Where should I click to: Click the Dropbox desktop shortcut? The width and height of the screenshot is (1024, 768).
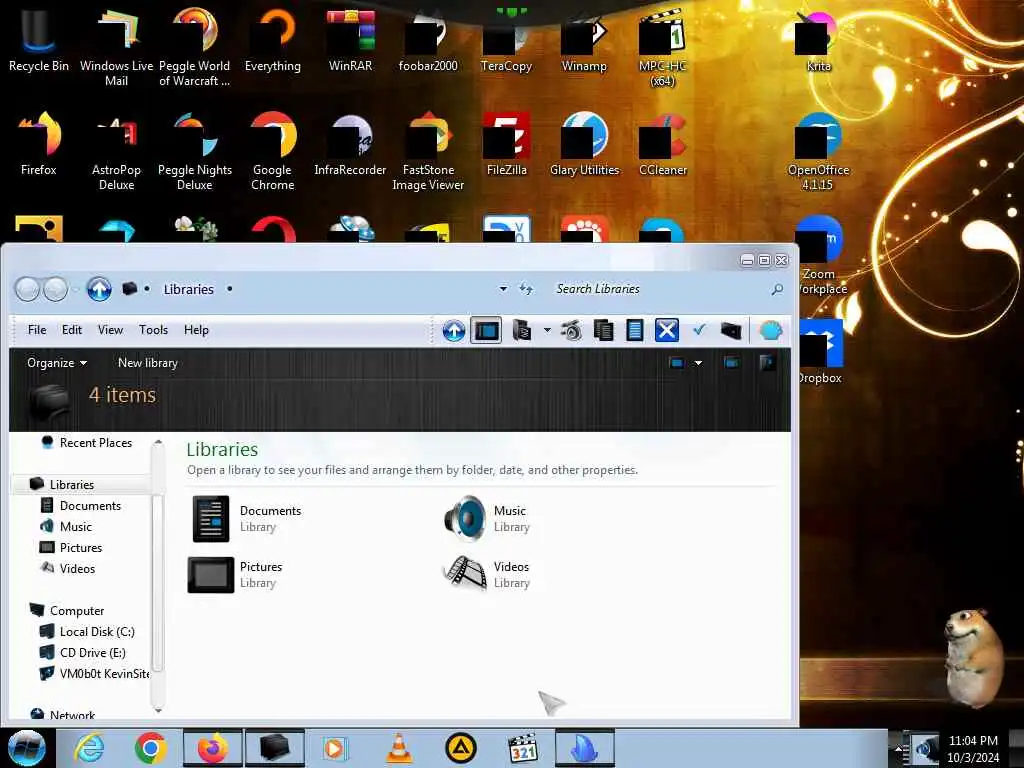click(820, 352)
